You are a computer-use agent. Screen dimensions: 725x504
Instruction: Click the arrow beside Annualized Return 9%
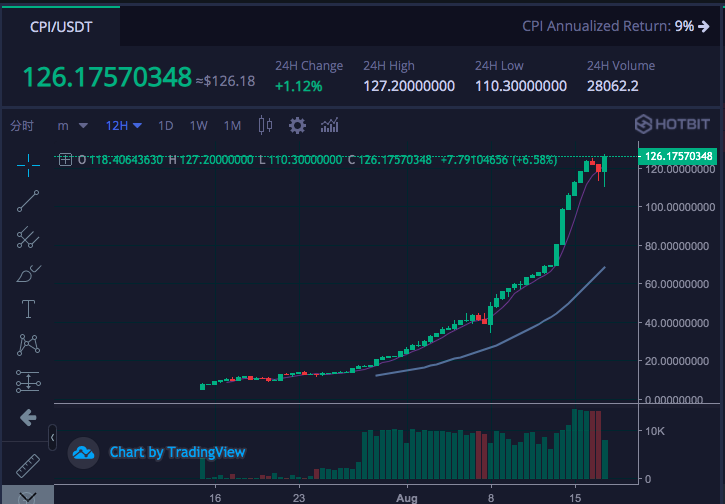[704, 26]
